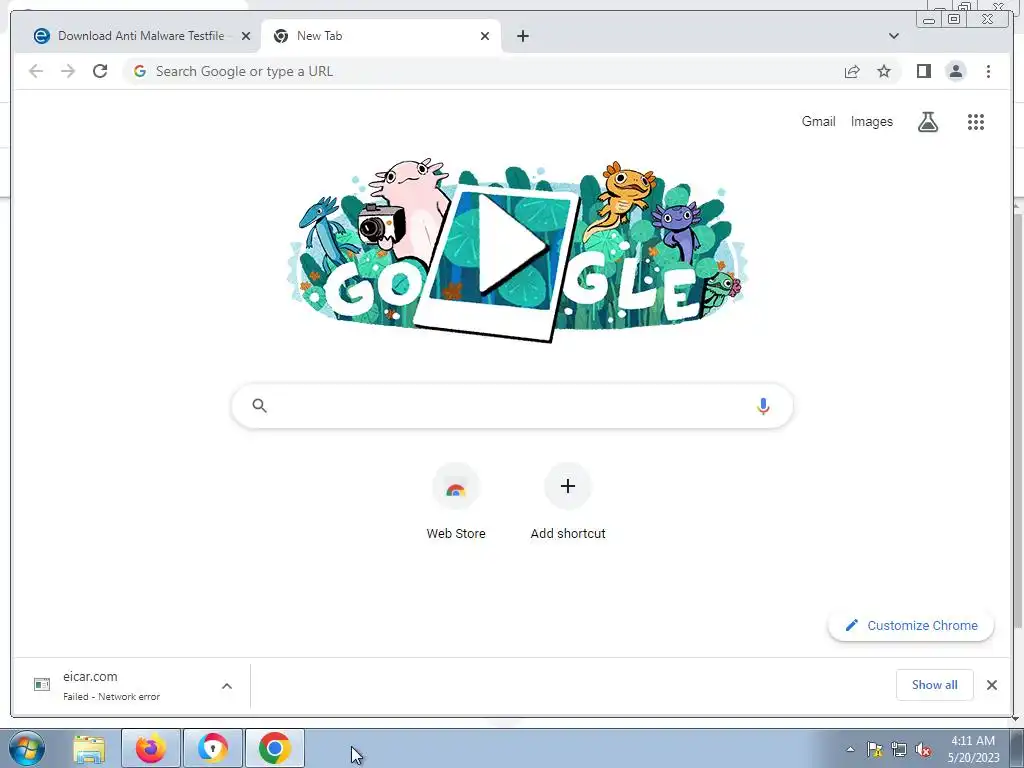
Task: Reload the page with the refresh icon
Action: pyautogui.click(x=100, y=71)
